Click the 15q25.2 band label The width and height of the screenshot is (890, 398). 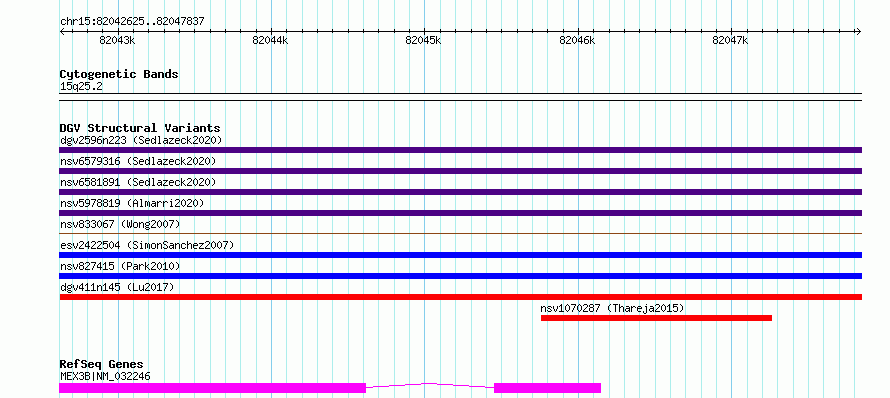point(81,86)
